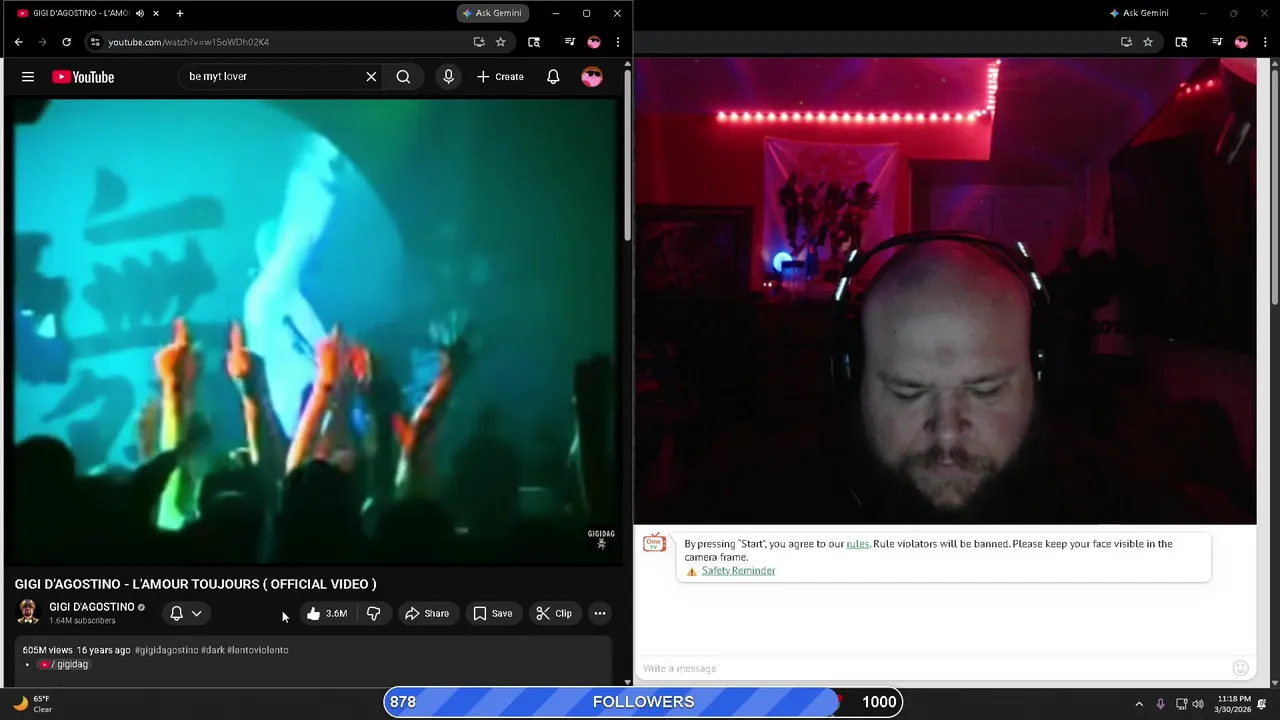This screenshot has height=720, width=1280.
Task: Open the Safety Reminder link
Action: click(738, 571)
